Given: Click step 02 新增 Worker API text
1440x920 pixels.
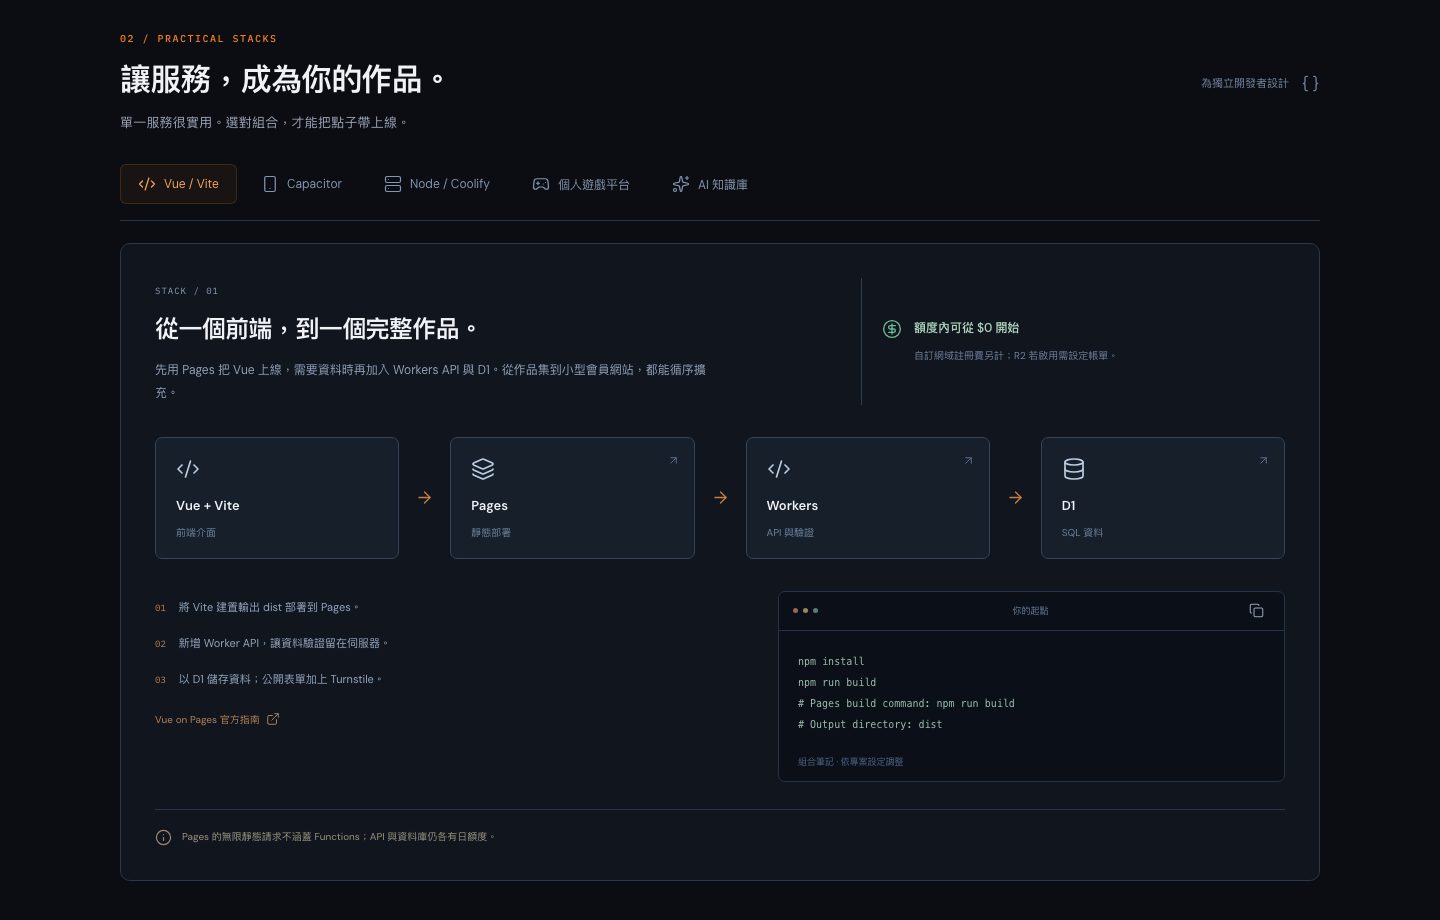Looking at the screenshot, I should (283, 643).
